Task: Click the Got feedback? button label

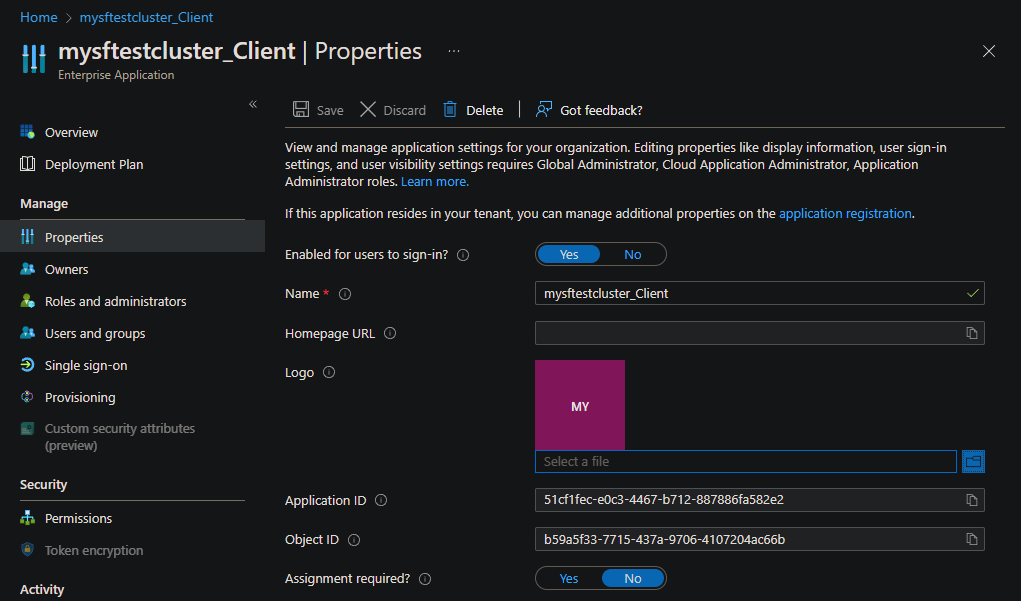Action: (601, 111)
